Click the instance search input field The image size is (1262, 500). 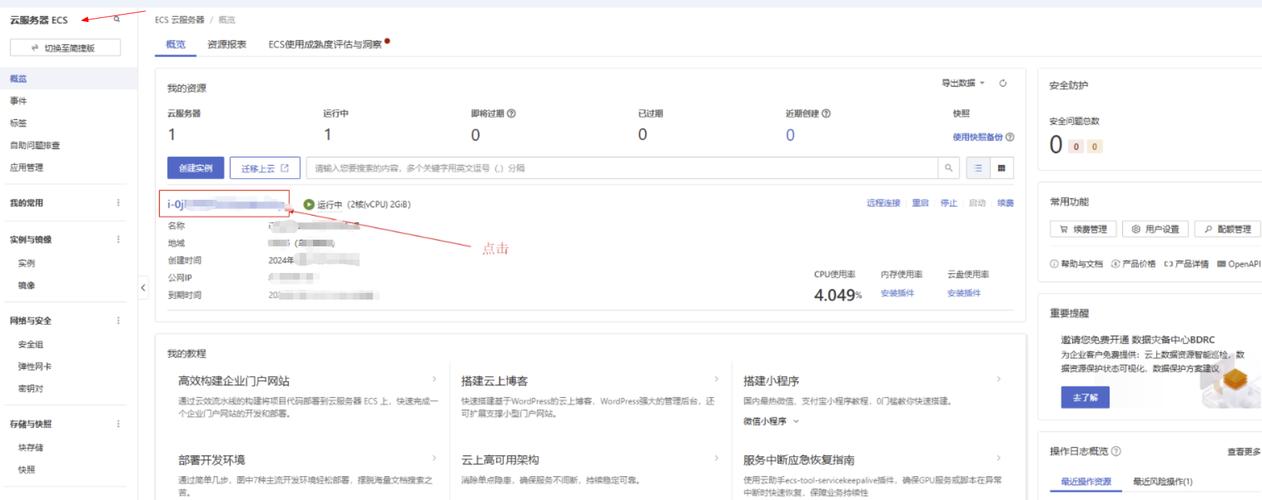tap(620, 168)
